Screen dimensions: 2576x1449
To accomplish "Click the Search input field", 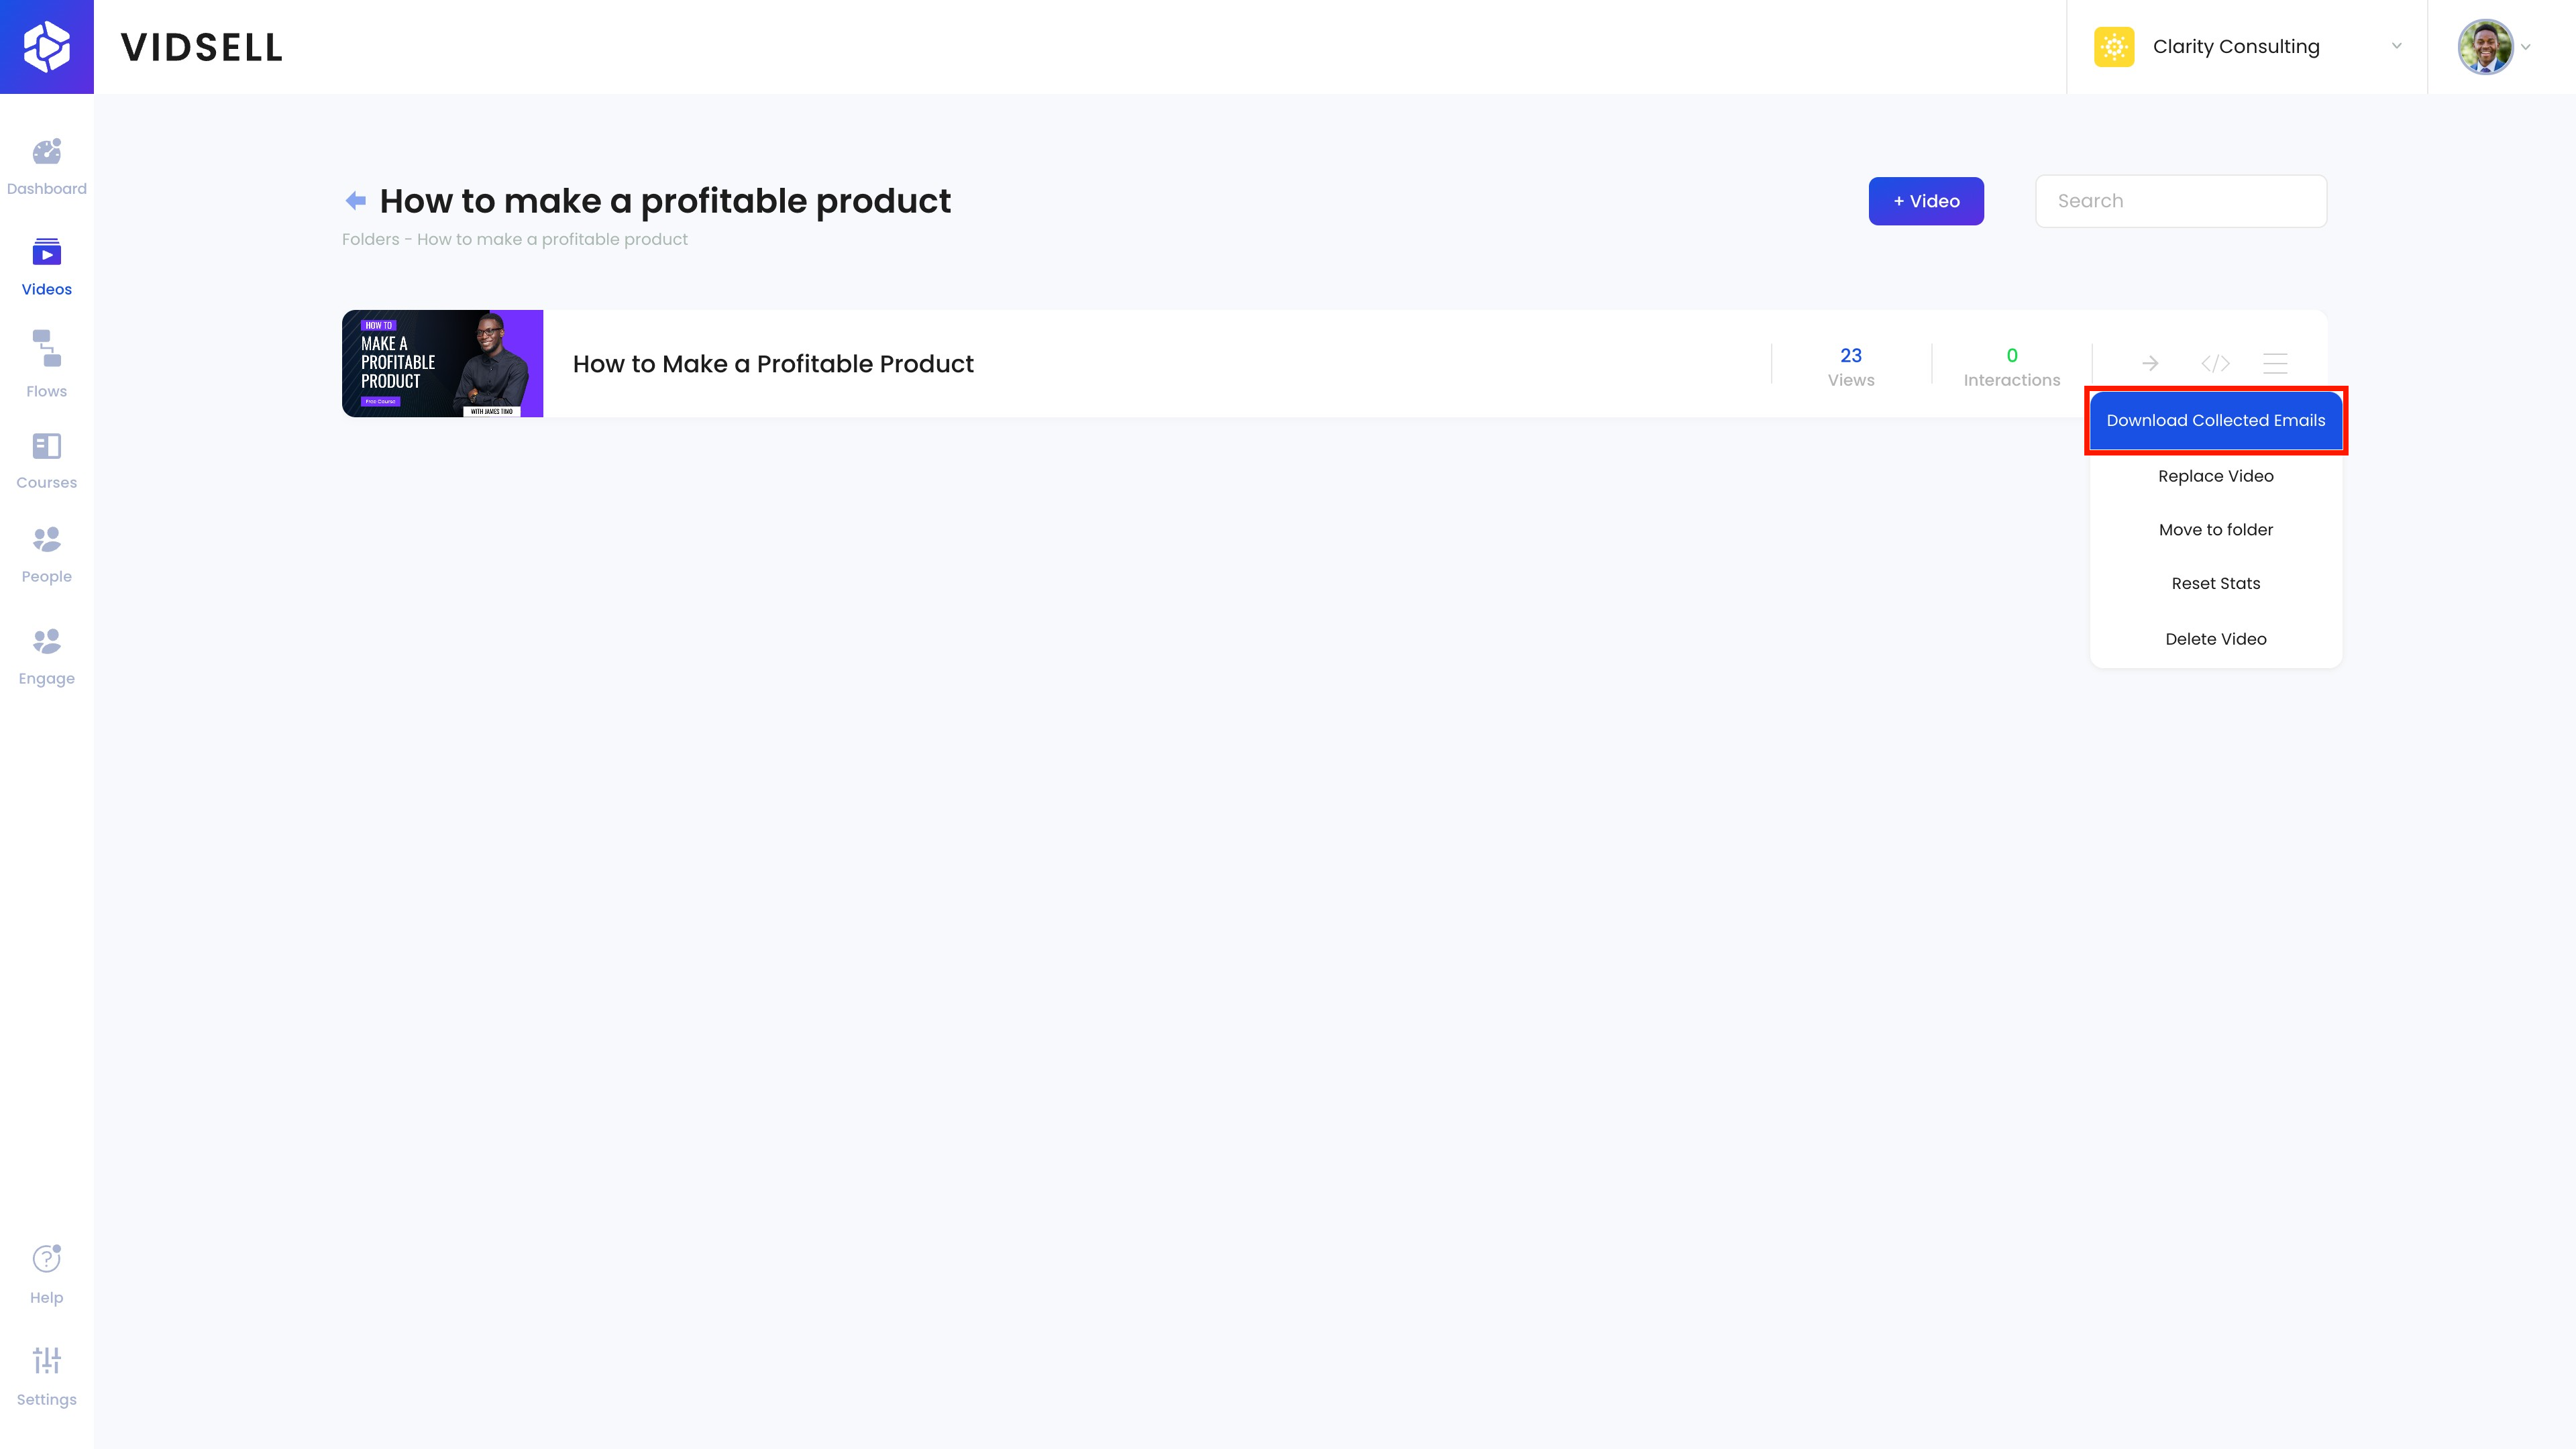I will point(2180,201).
